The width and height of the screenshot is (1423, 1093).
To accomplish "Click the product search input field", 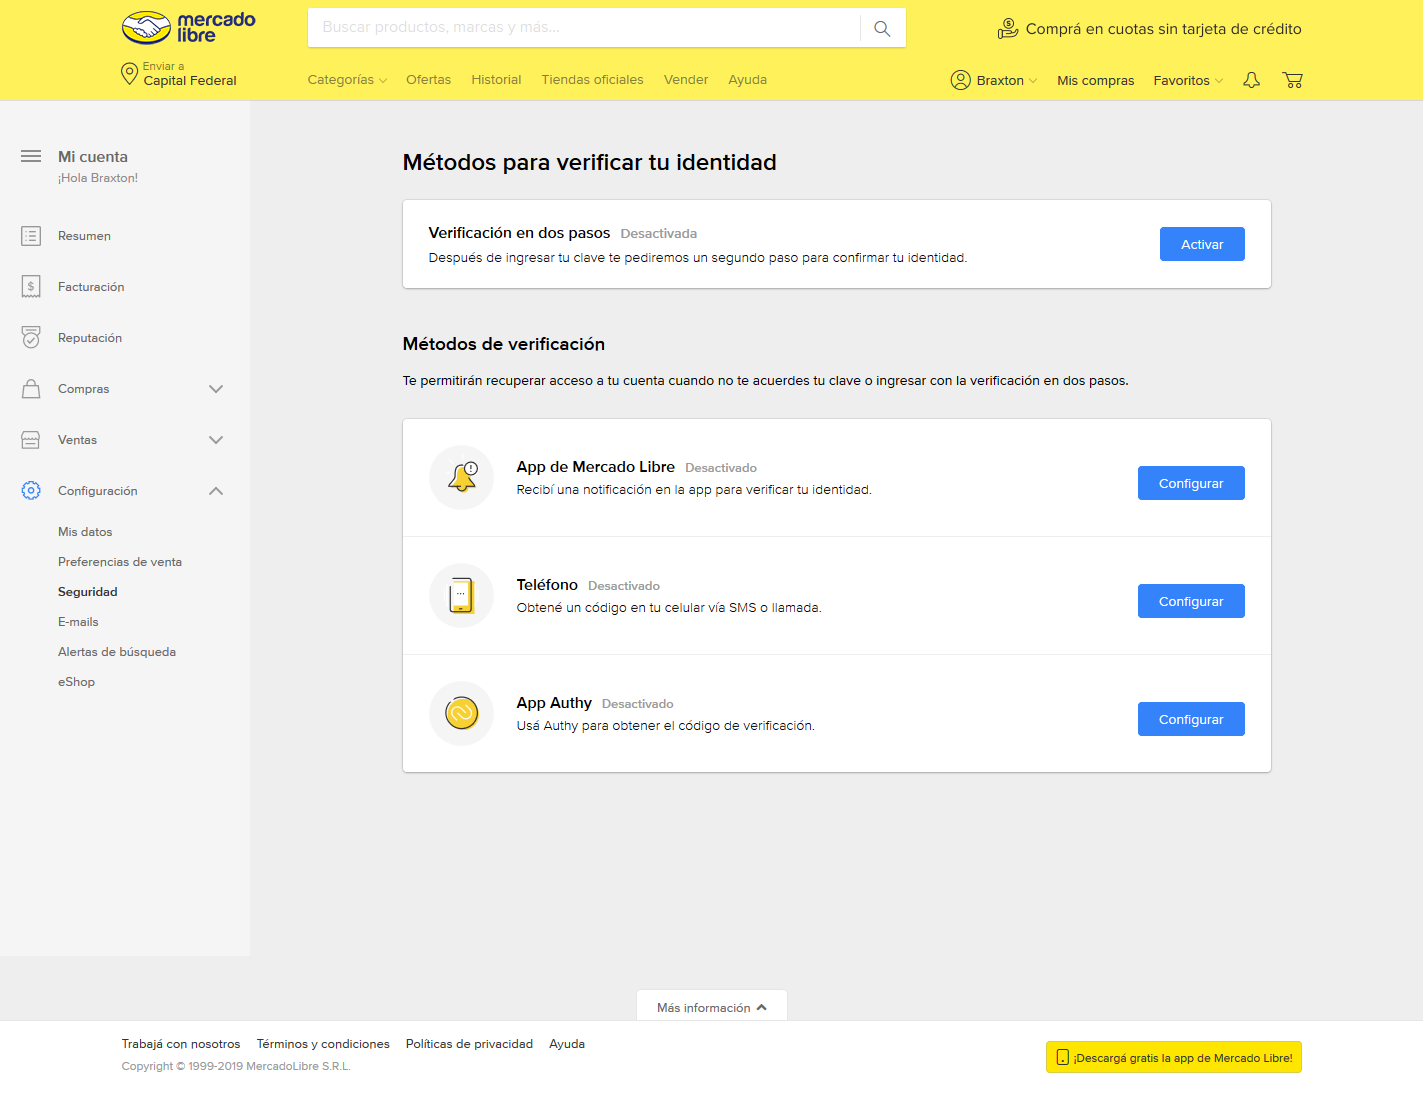I will coord(584,28).
